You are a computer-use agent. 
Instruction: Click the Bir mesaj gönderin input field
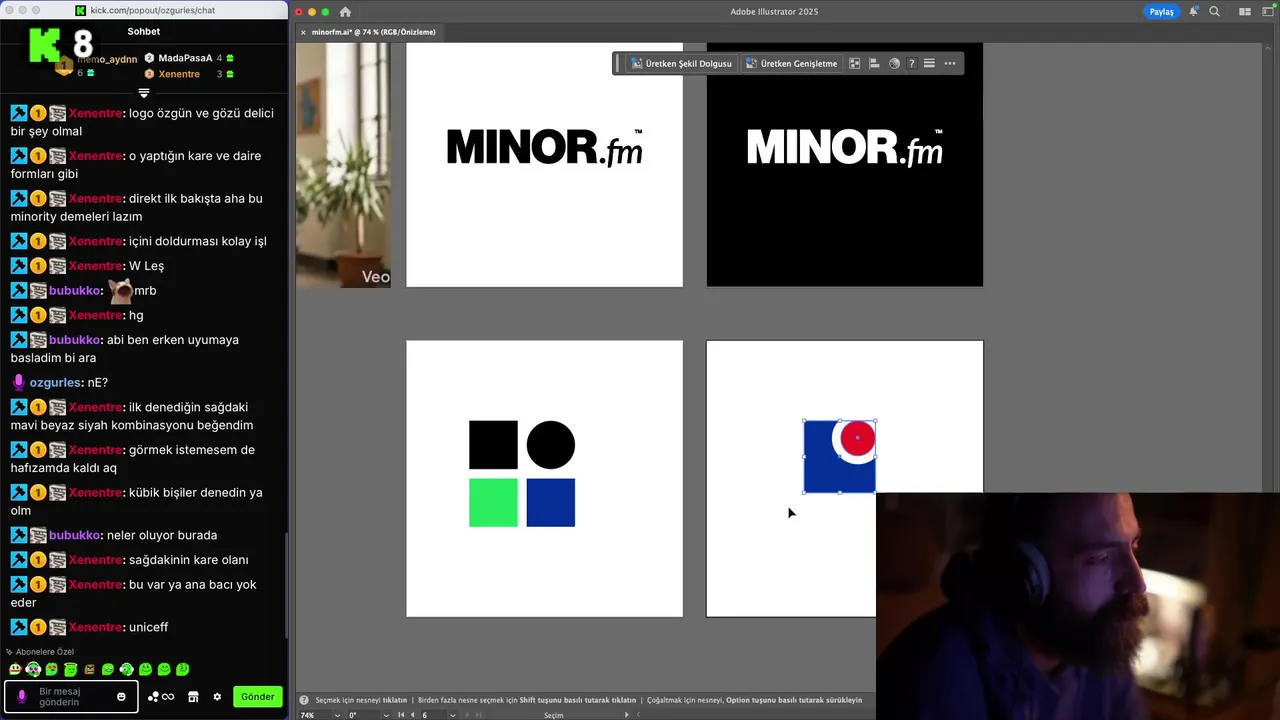tap(72, 696)
